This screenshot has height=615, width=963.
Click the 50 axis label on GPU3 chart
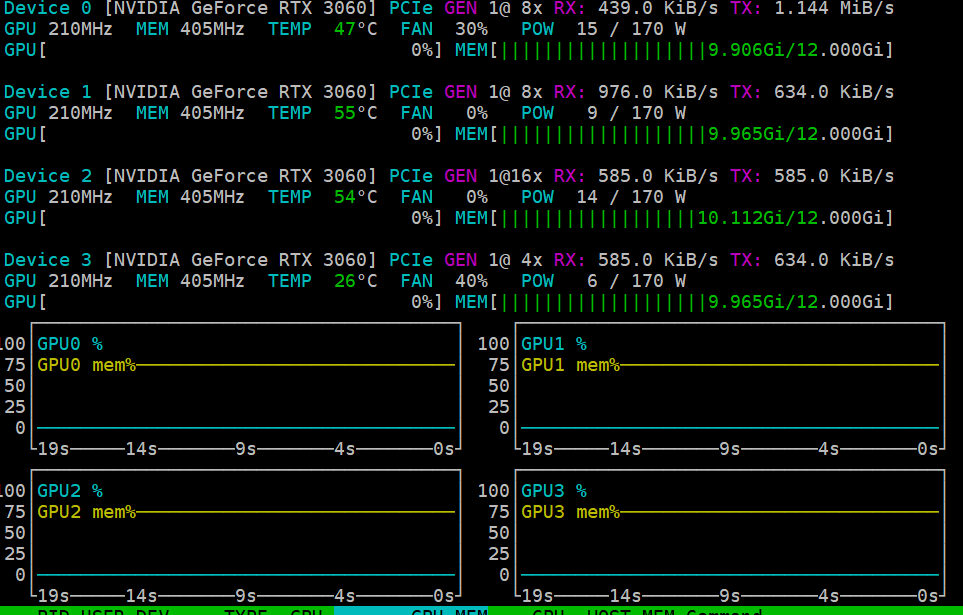tap(499, 533)
